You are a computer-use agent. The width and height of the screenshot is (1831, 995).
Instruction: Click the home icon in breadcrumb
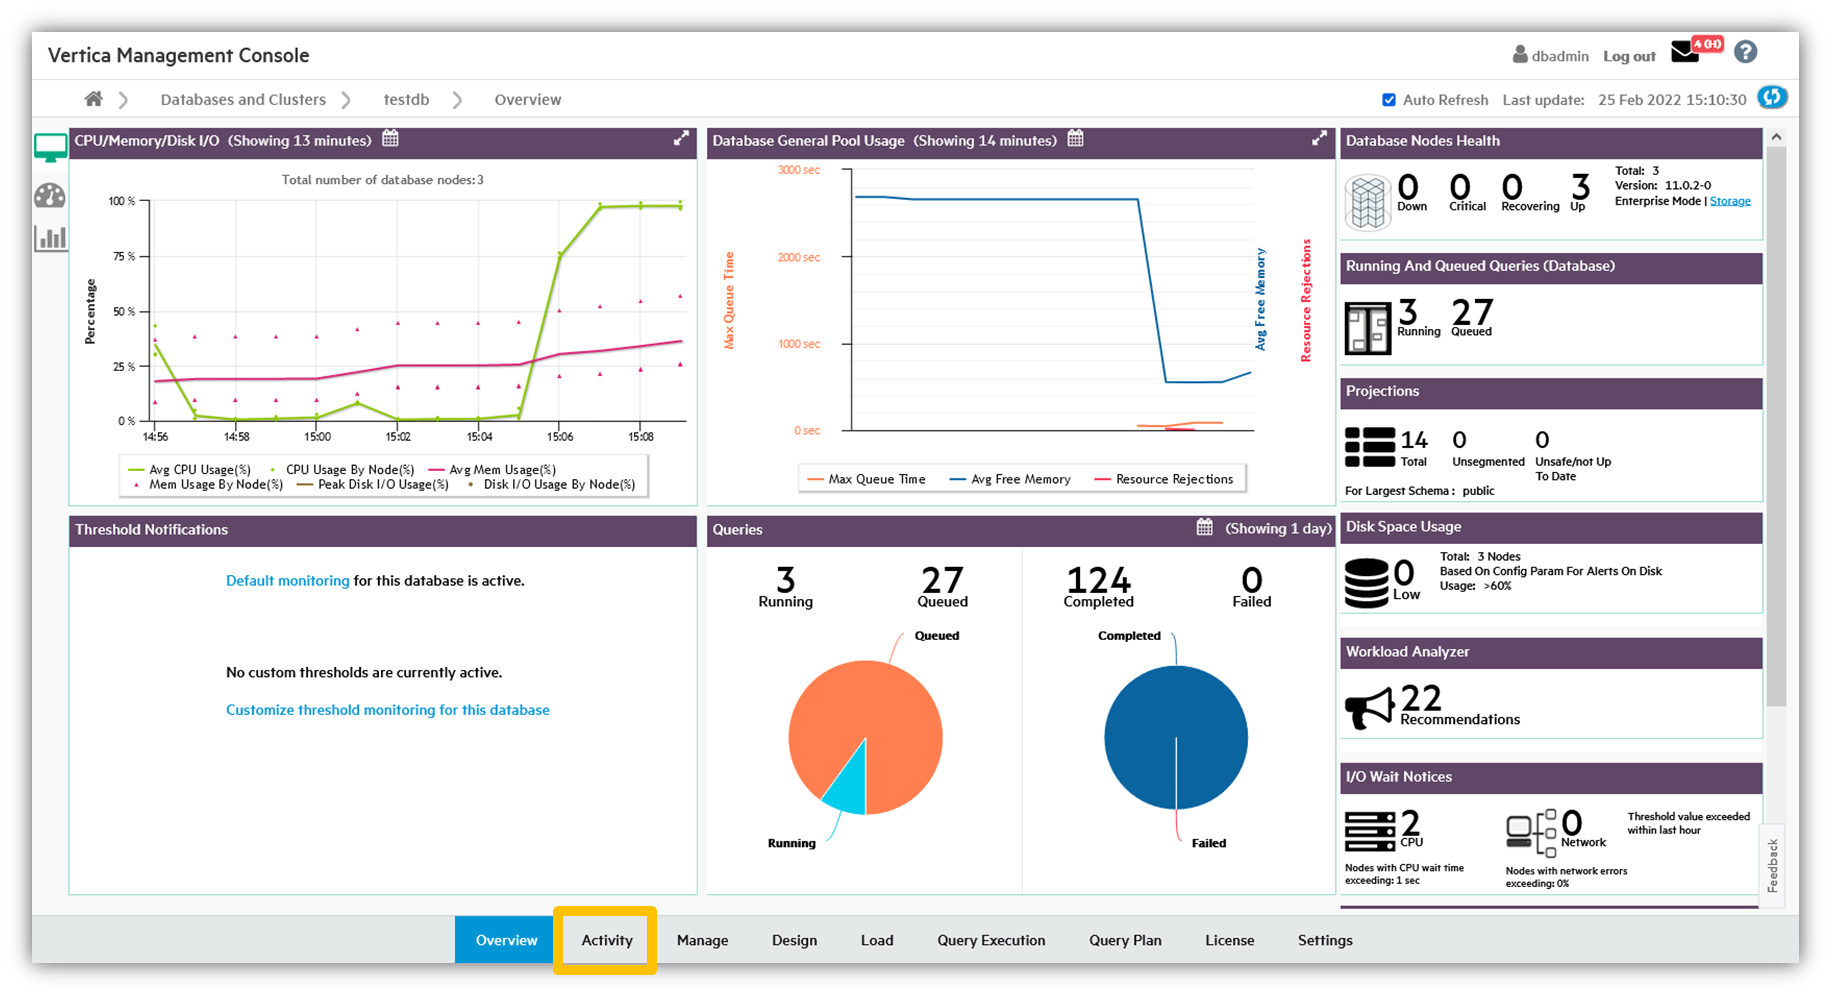click(x=93, y=99)
